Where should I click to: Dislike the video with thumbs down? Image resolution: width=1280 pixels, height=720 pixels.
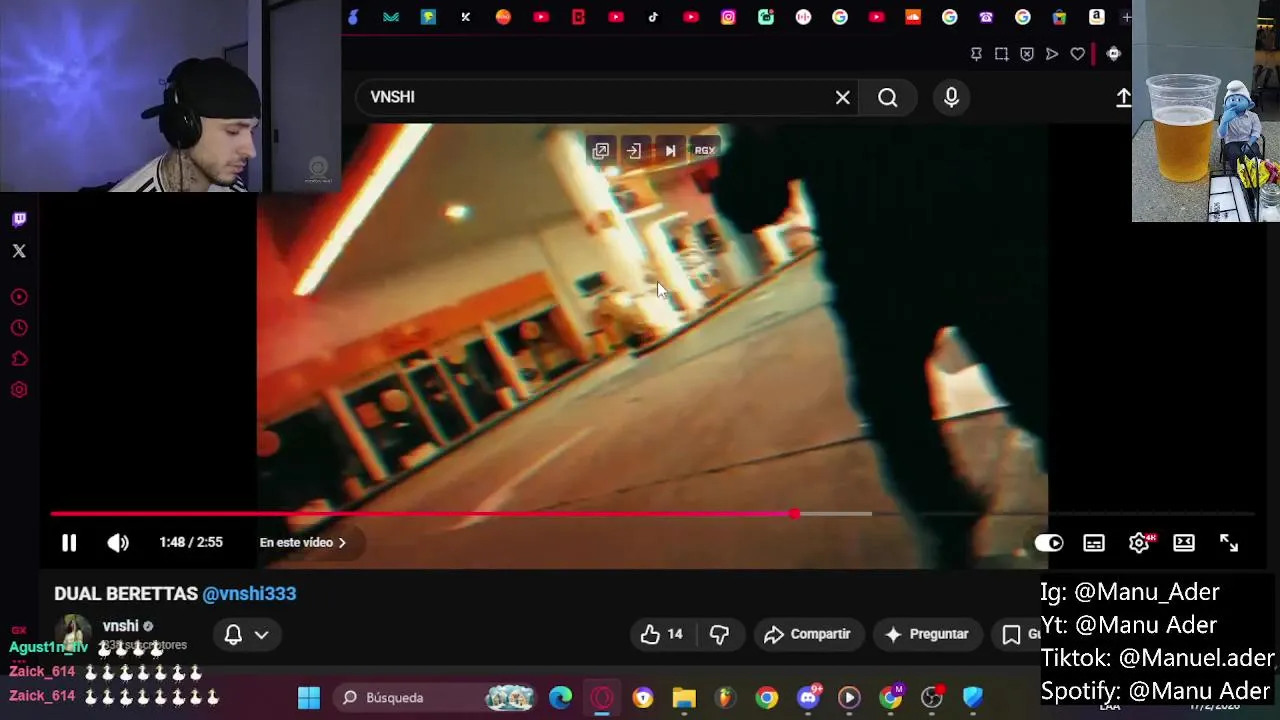click(719, 634)
